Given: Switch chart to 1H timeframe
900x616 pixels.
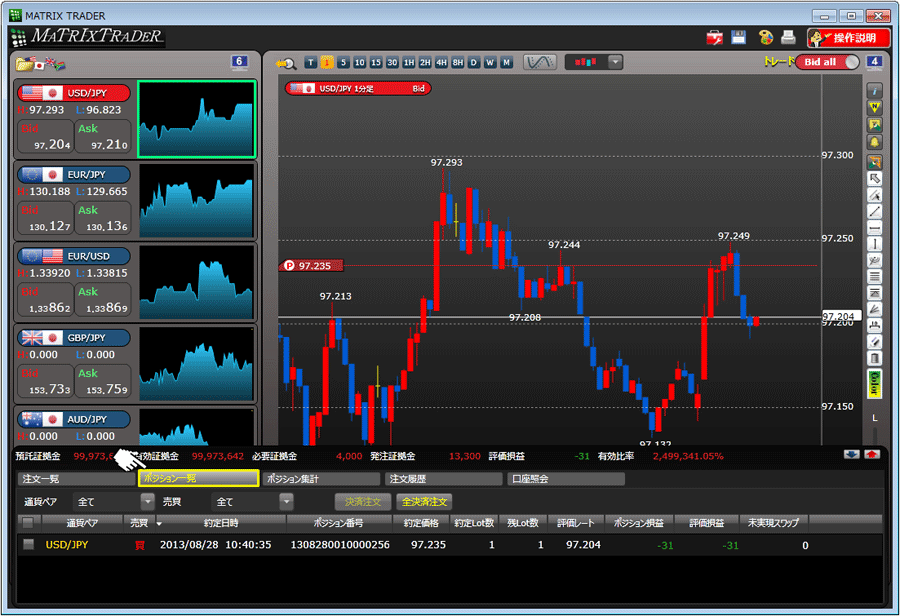Looking at the screenshot, I should (x=409, y=62).
